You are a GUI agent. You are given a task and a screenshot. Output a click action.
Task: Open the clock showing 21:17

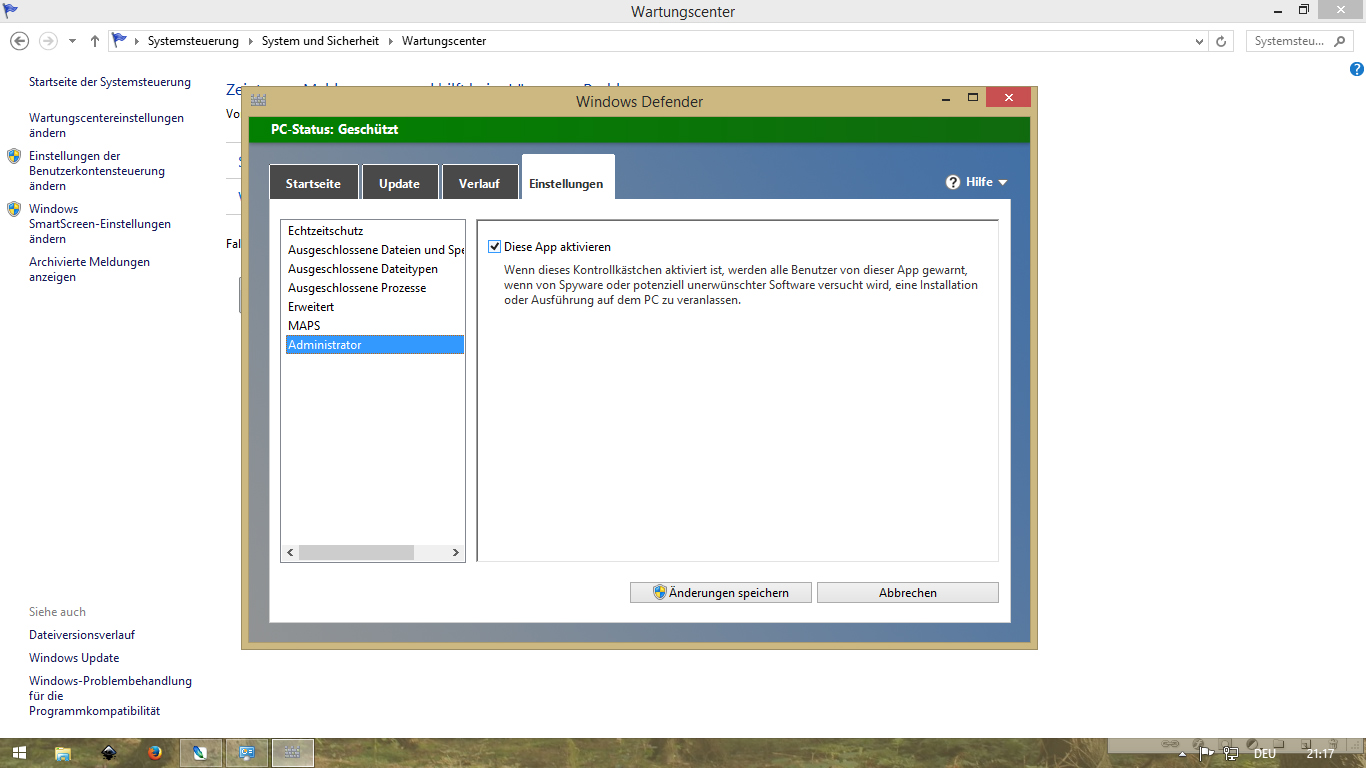coord(1320,754)
